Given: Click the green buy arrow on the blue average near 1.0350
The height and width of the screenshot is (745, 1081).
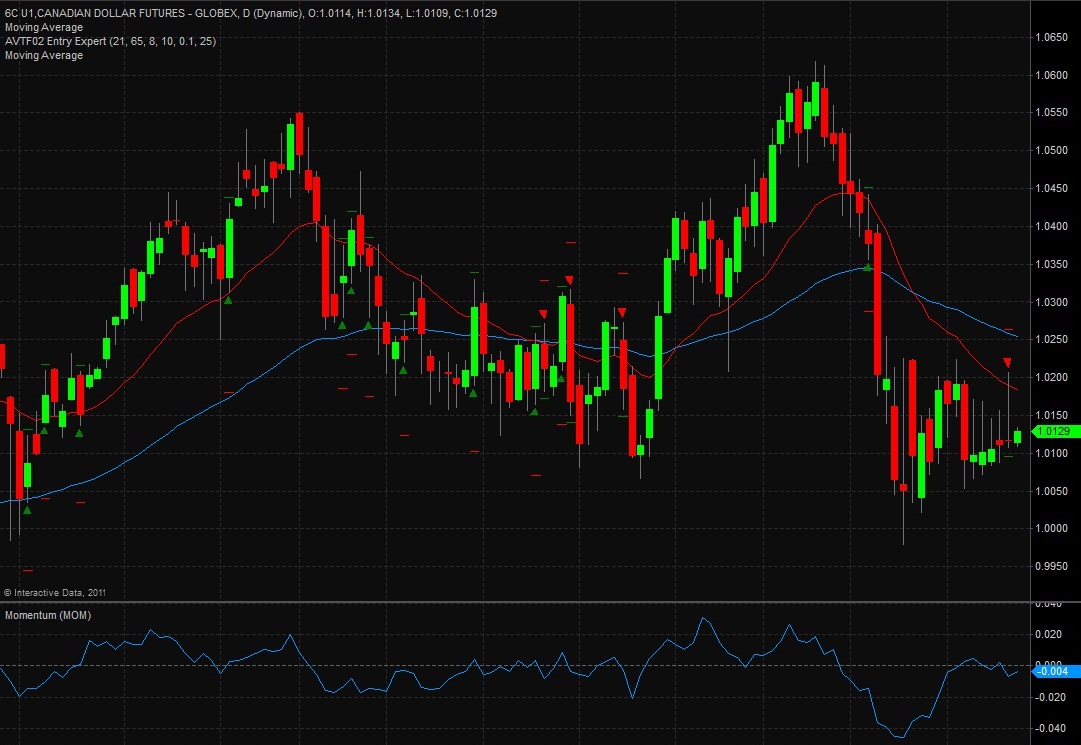Looking at the screenshot, I should [x=868, y=267].
